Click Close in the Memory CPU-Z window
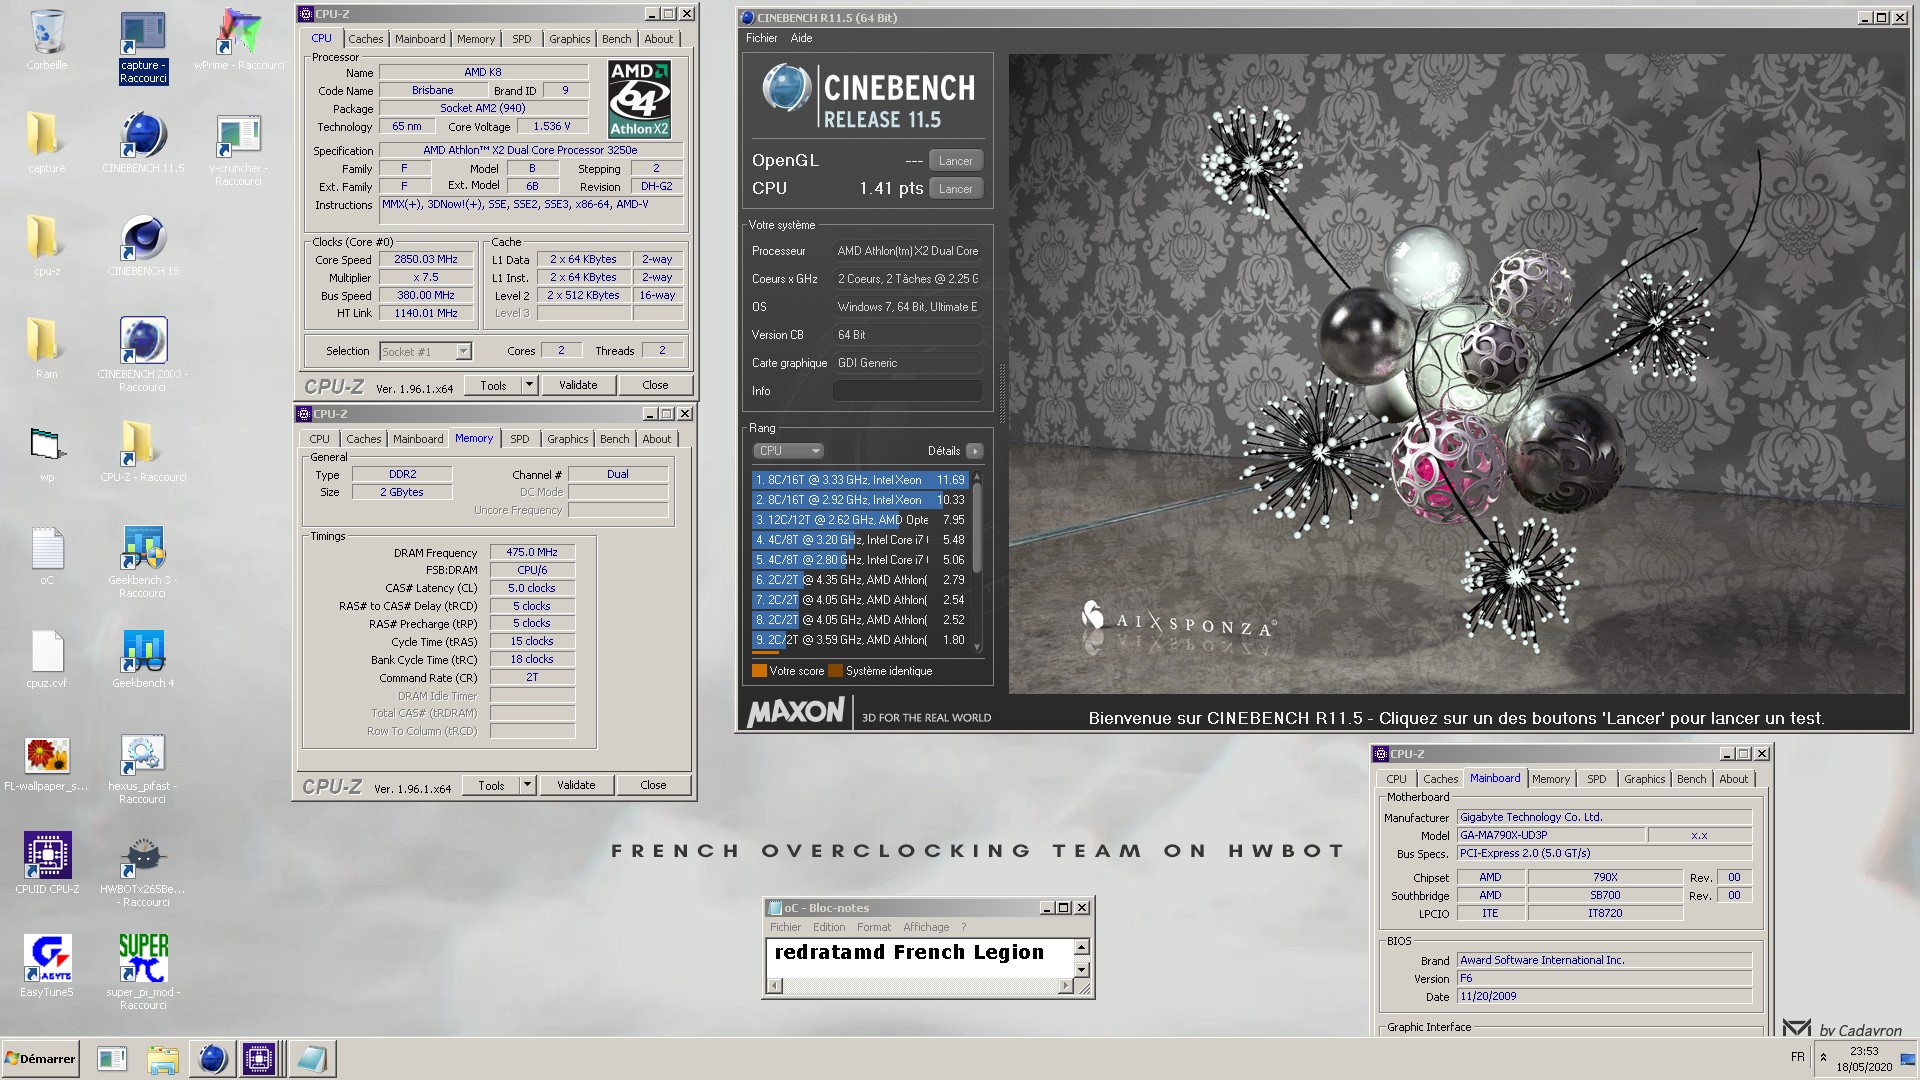This screenshot has height=1080, width=1920. (x=653, y=785)
